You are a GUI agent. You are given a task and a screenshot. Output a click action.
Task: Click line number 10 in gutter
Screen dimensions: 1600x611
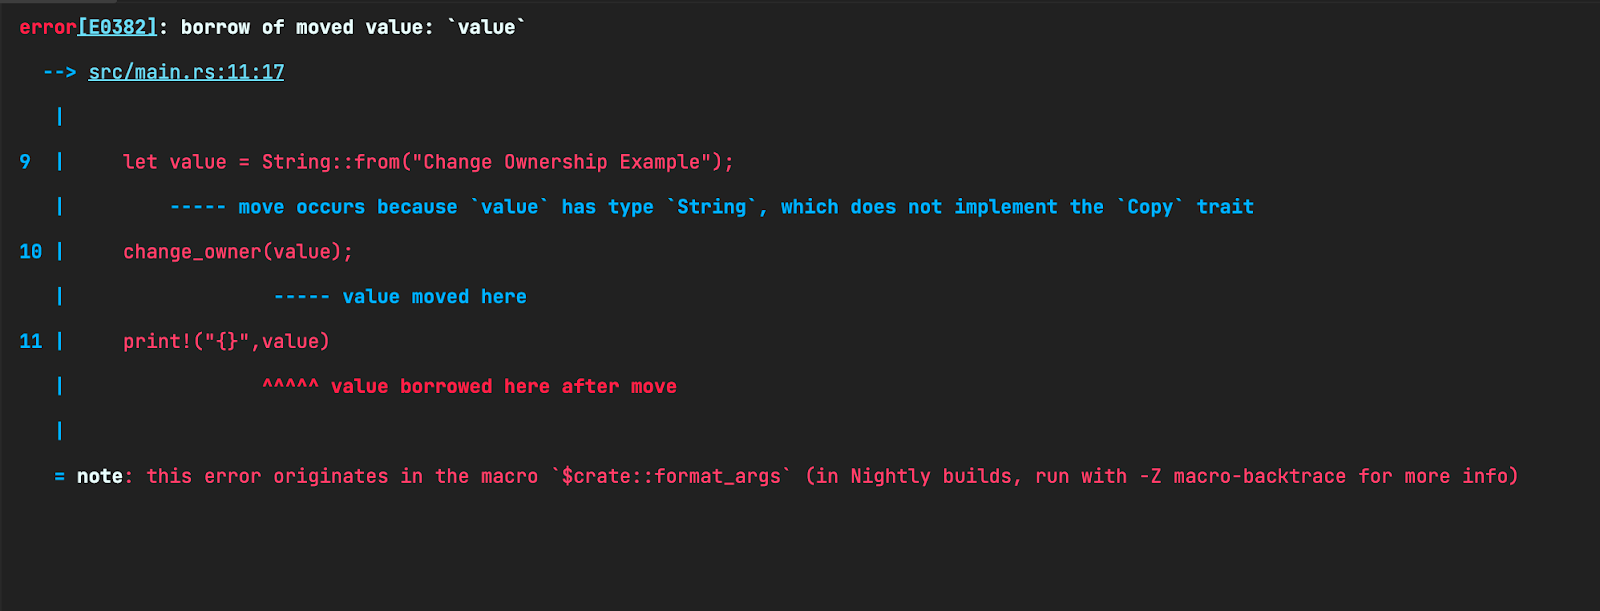click(31, 252)
